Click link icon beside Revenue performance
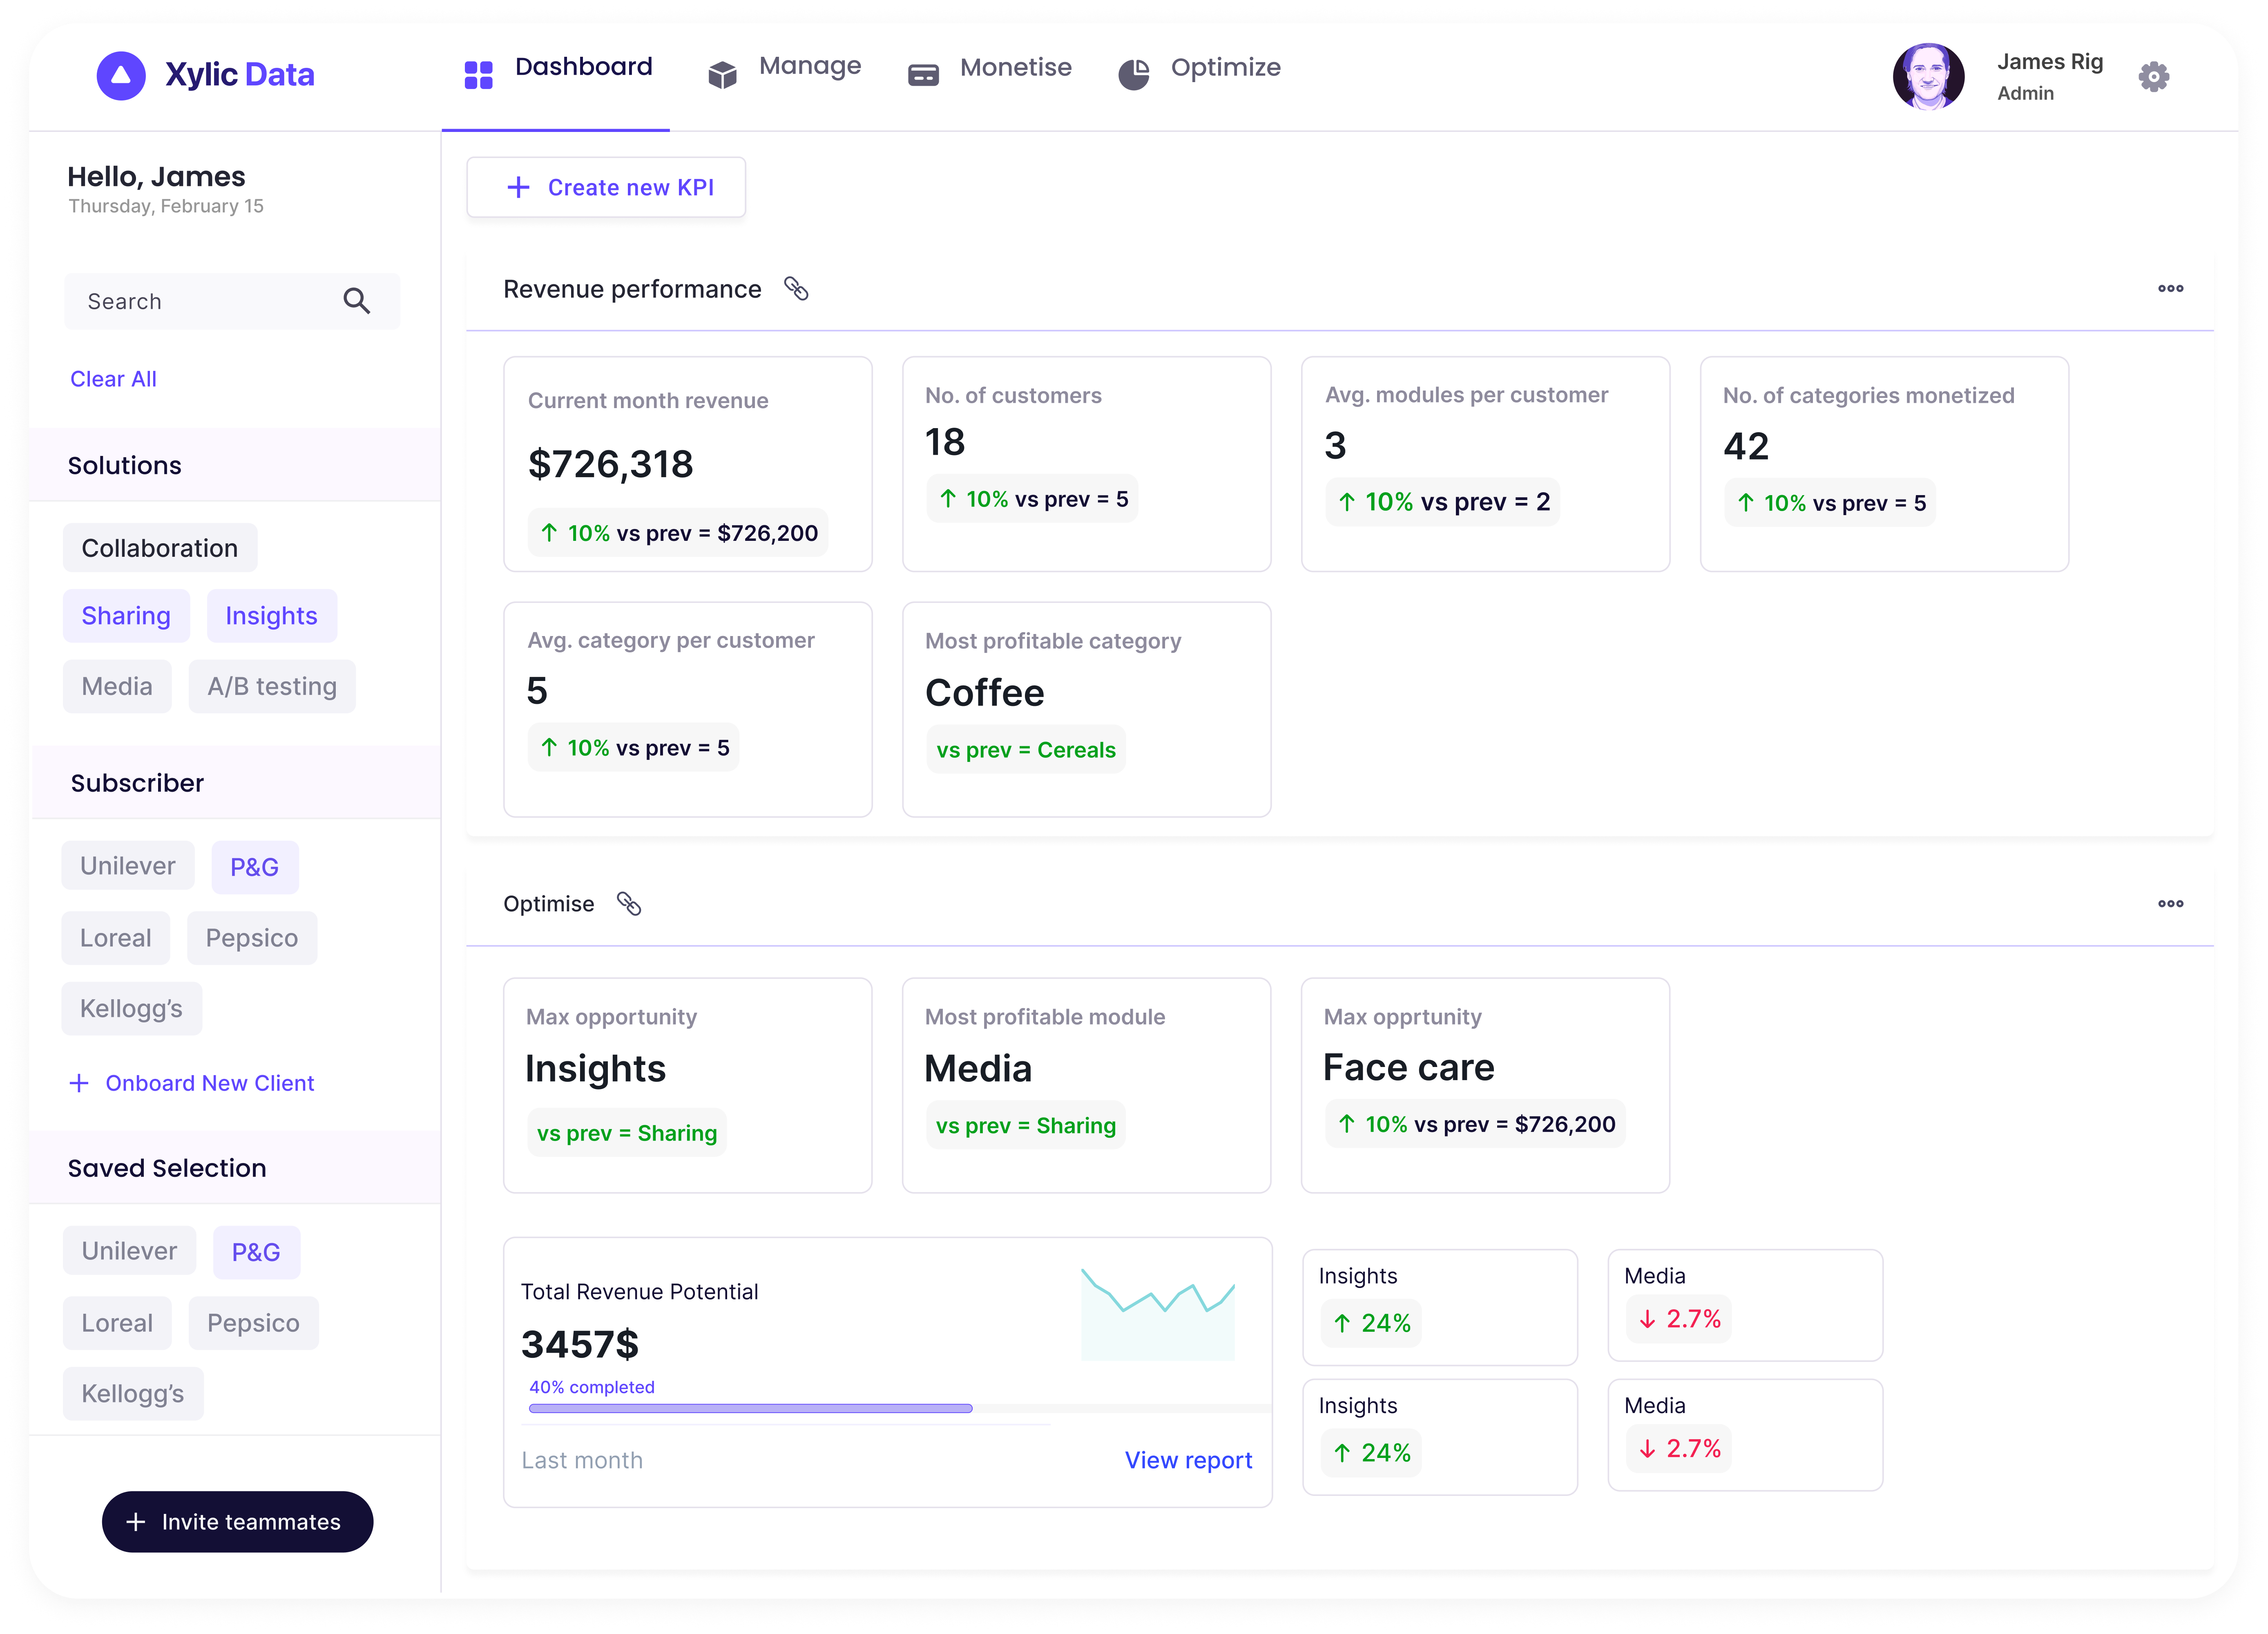This screenshot has width=2268, height=1634. tap(796, 289)
